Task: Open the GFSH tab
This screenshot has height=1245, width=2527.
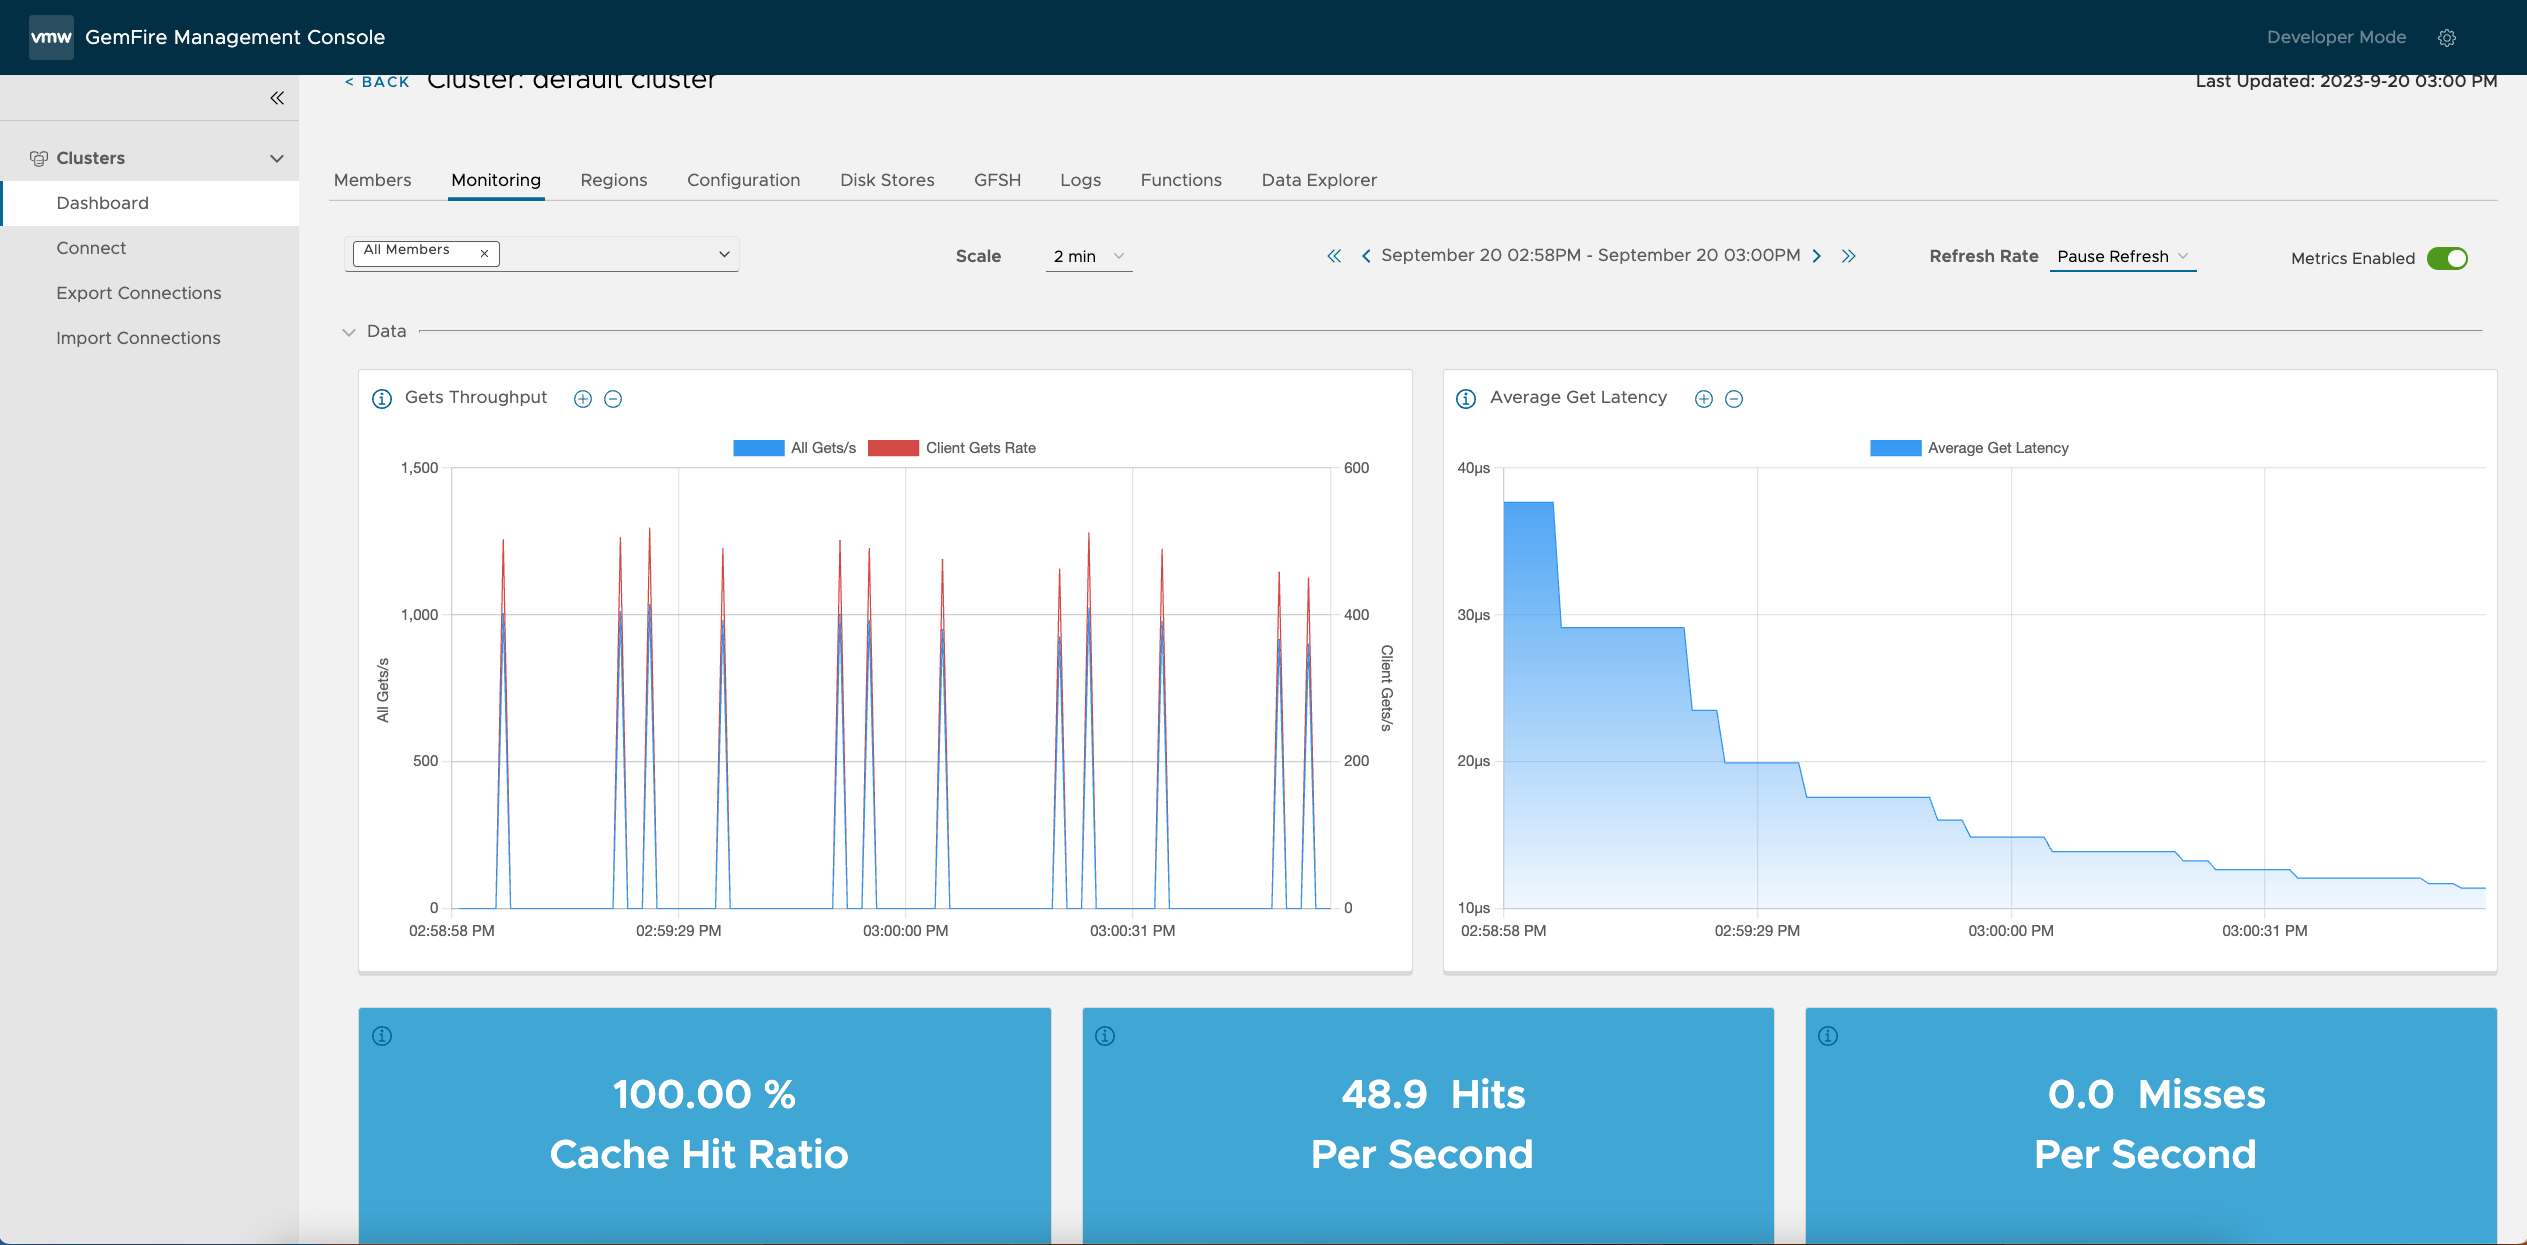Action: (x=997, y=180)
